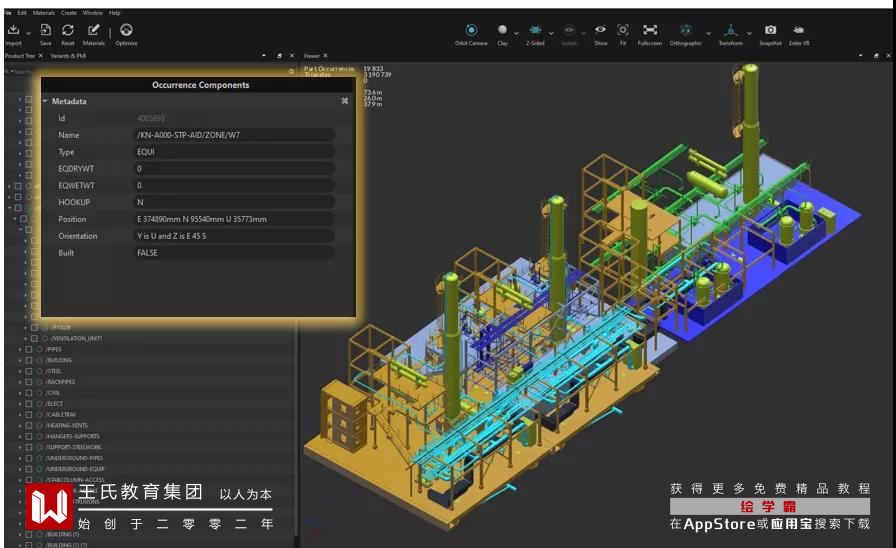Open the Edit menu
The image size is (896, 548).
click(22, 13)
